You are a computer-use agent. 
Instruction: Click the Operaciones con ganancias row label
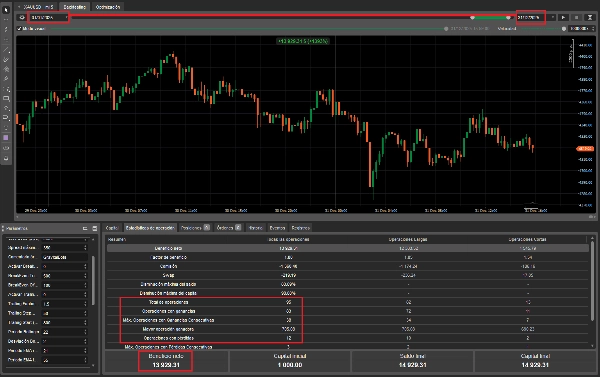pyautogui.click(x=168, y=311)
